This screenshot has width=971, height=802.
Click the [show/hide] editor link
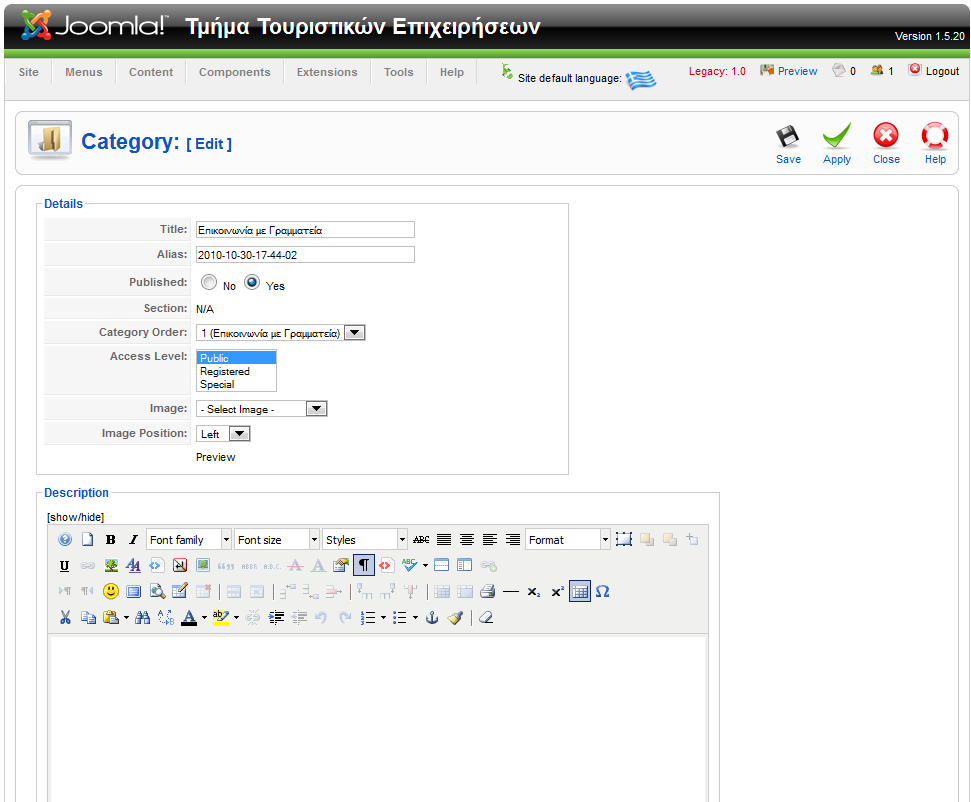coord(76,517)
